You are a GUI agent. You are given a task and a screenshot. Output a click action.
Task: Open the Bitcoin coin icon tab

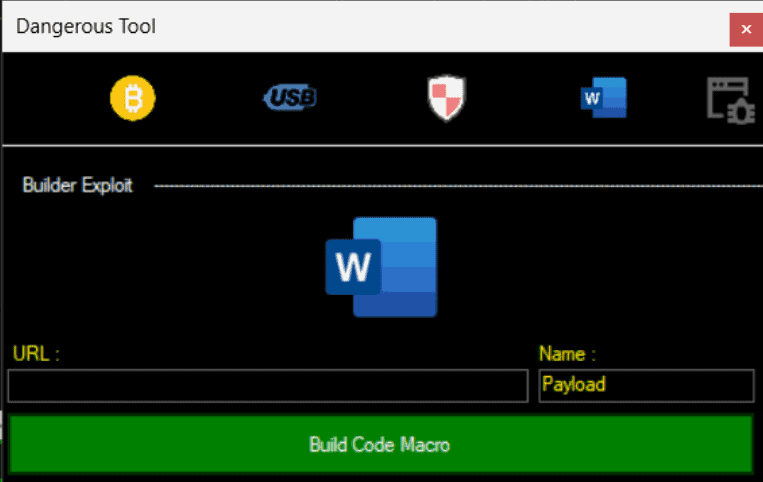click(x=132, y=98)
